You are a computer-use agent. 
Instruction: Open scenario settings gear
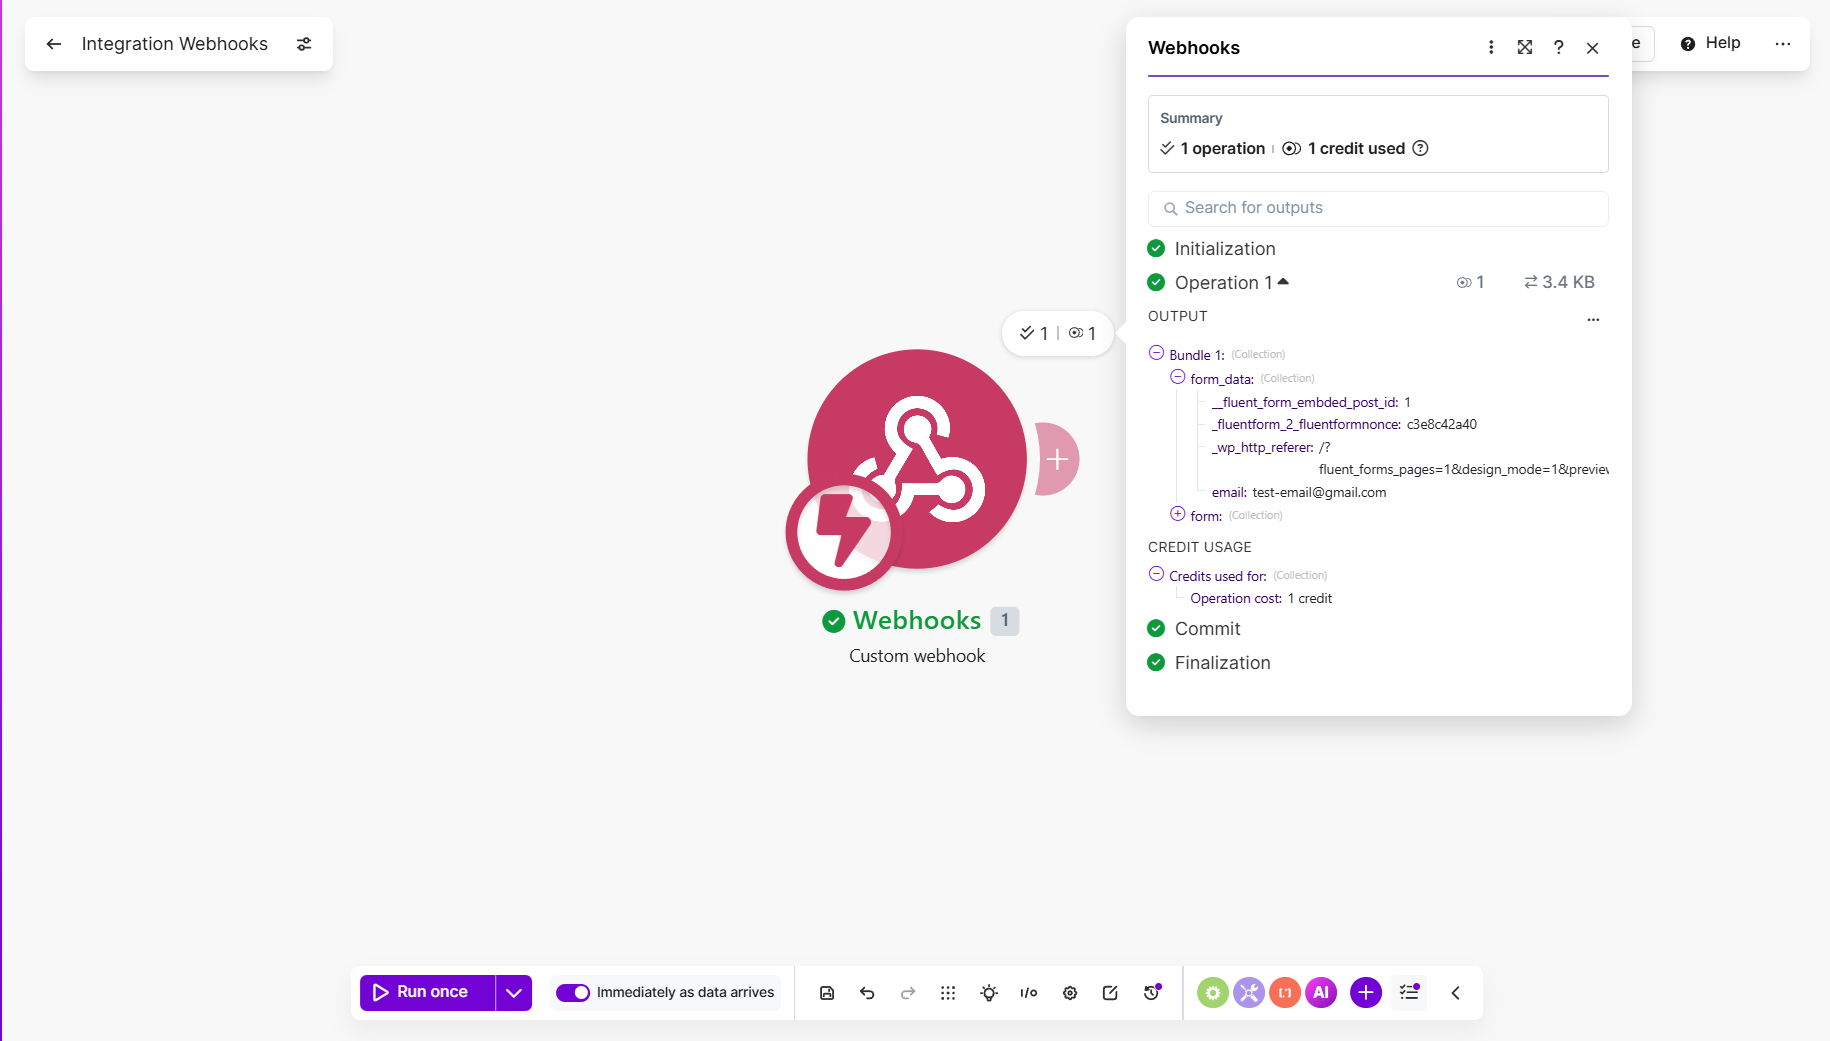[x=1070, y=993]
